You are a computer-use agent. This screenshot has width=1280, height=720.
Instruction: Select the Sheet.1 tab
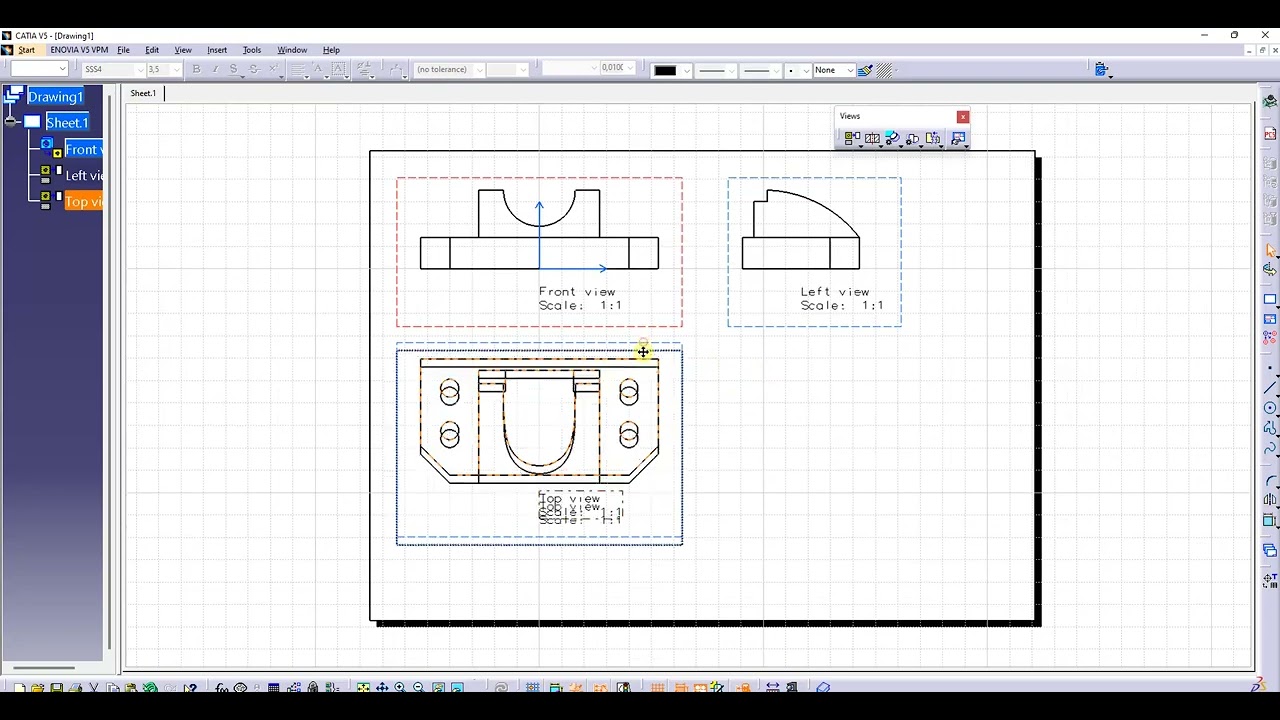[143, 93]
